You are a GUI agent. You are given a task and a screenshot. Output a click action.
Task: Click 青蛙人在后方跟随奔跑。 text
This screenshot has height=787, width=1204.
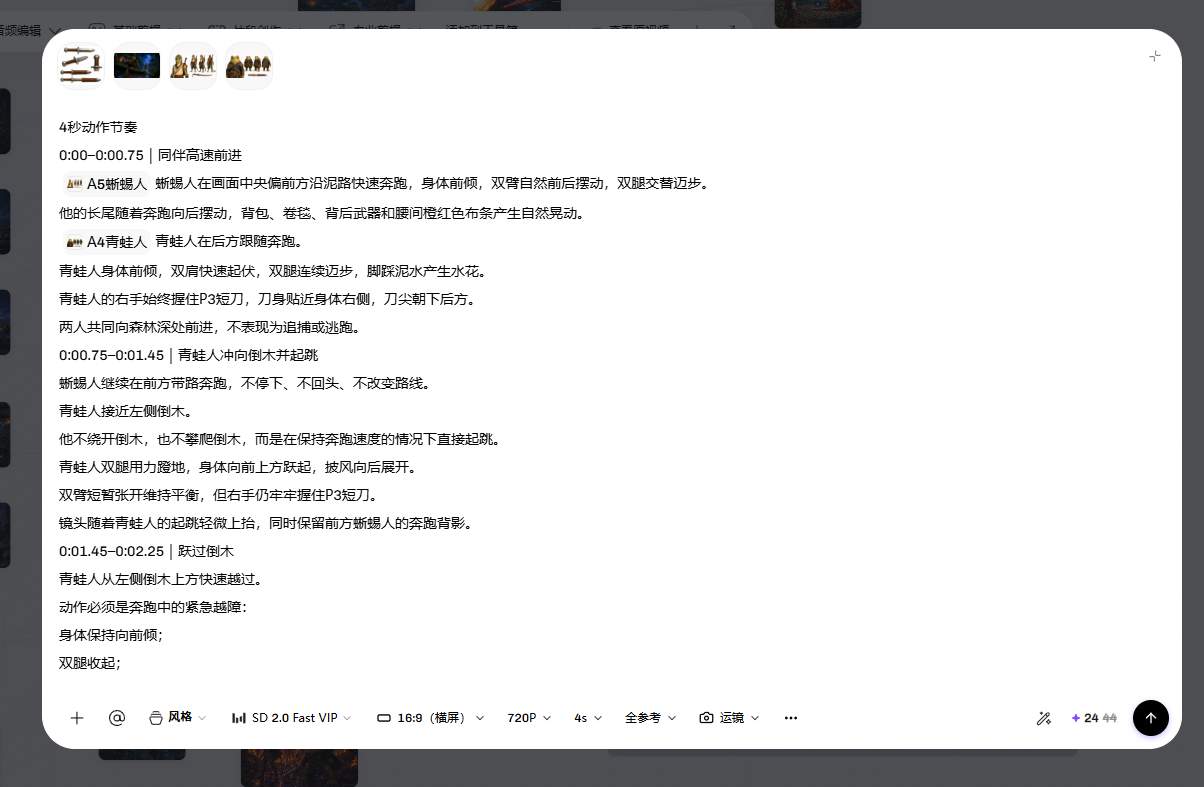[x=228, y=241]
